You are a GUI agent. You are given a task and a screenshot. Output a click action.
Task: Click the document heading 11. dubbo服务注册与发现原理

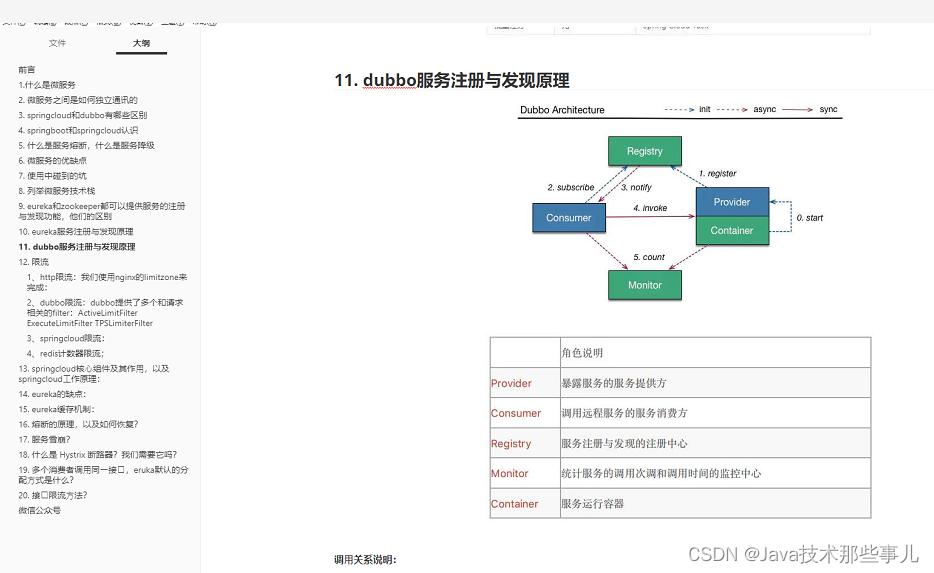452,80
